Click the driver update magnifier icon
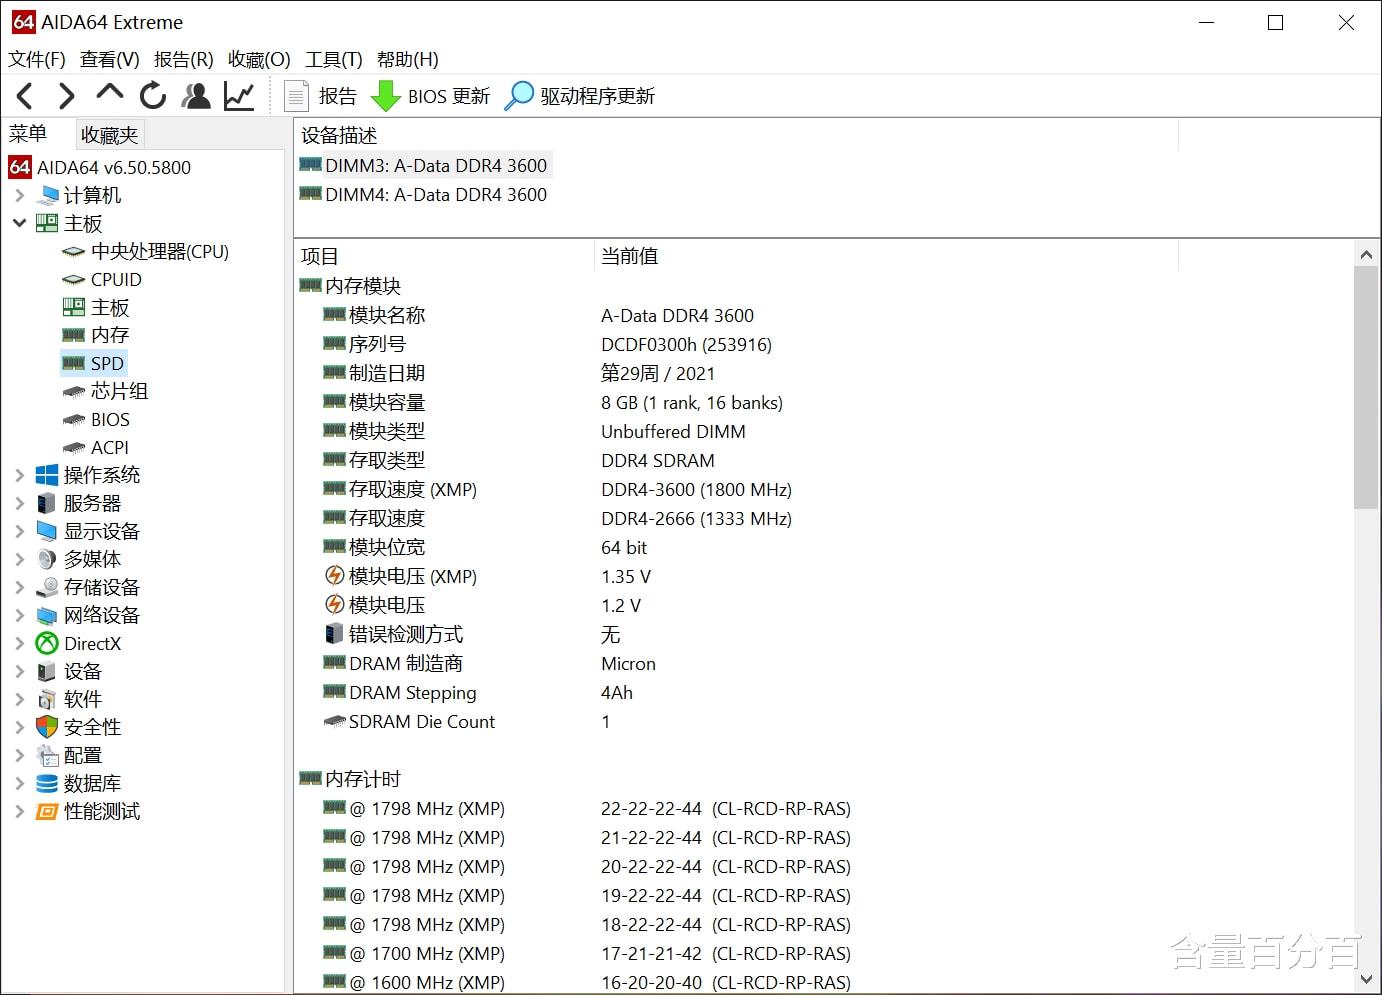This screenshot has height=995, width=1382. click(519, 96)
